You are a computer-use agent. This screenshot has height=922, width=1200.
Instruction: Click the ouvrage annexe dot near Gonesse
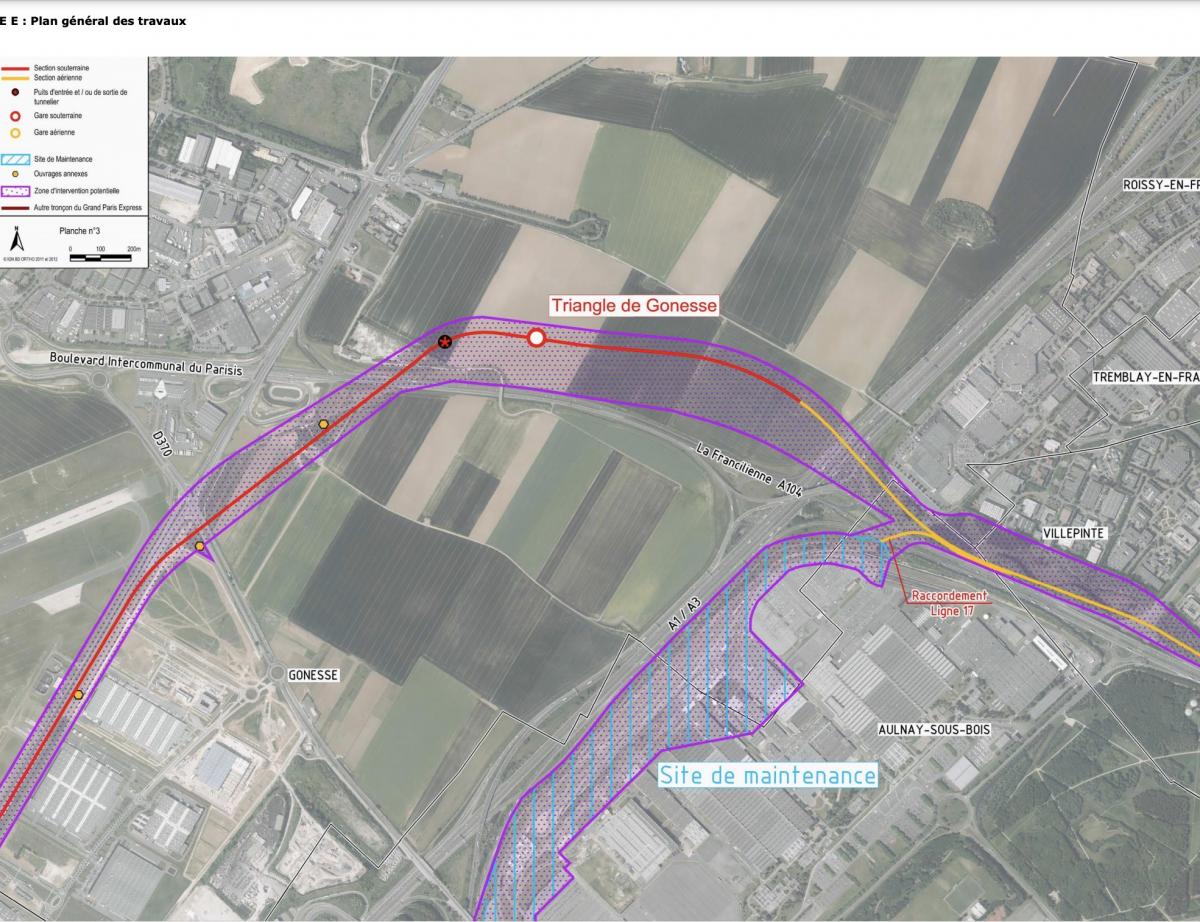pyautogui.click(x=78, y=693)
